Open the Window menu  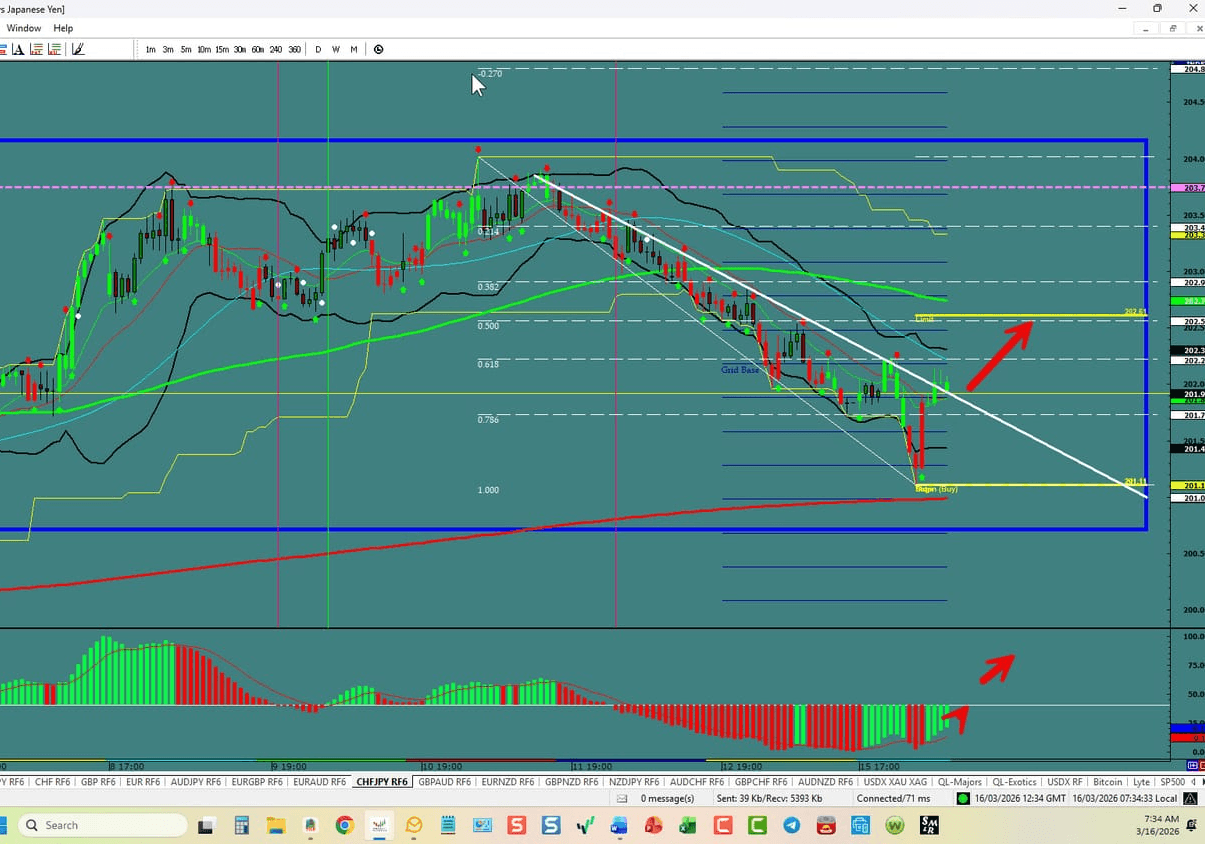pos(23,28)
